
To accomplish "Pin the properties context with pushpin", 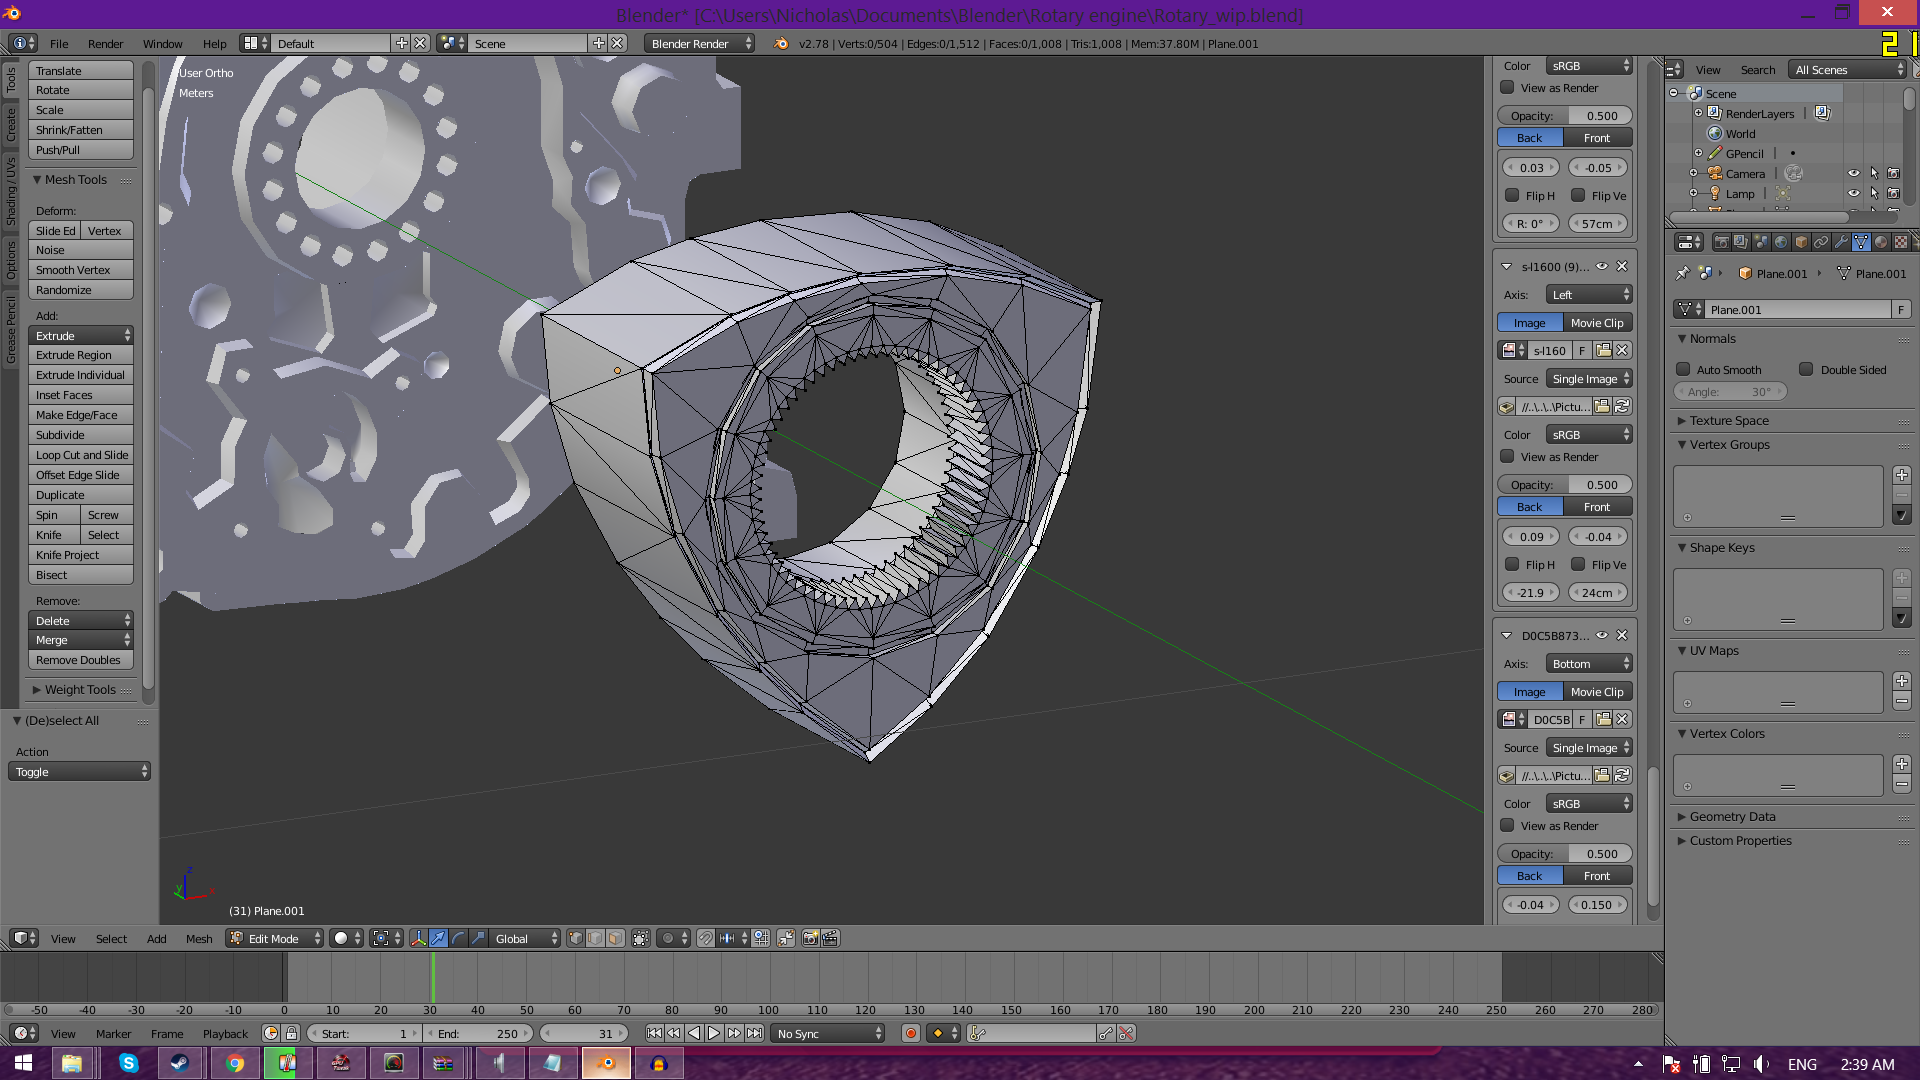I will (x=1682, y=273).
